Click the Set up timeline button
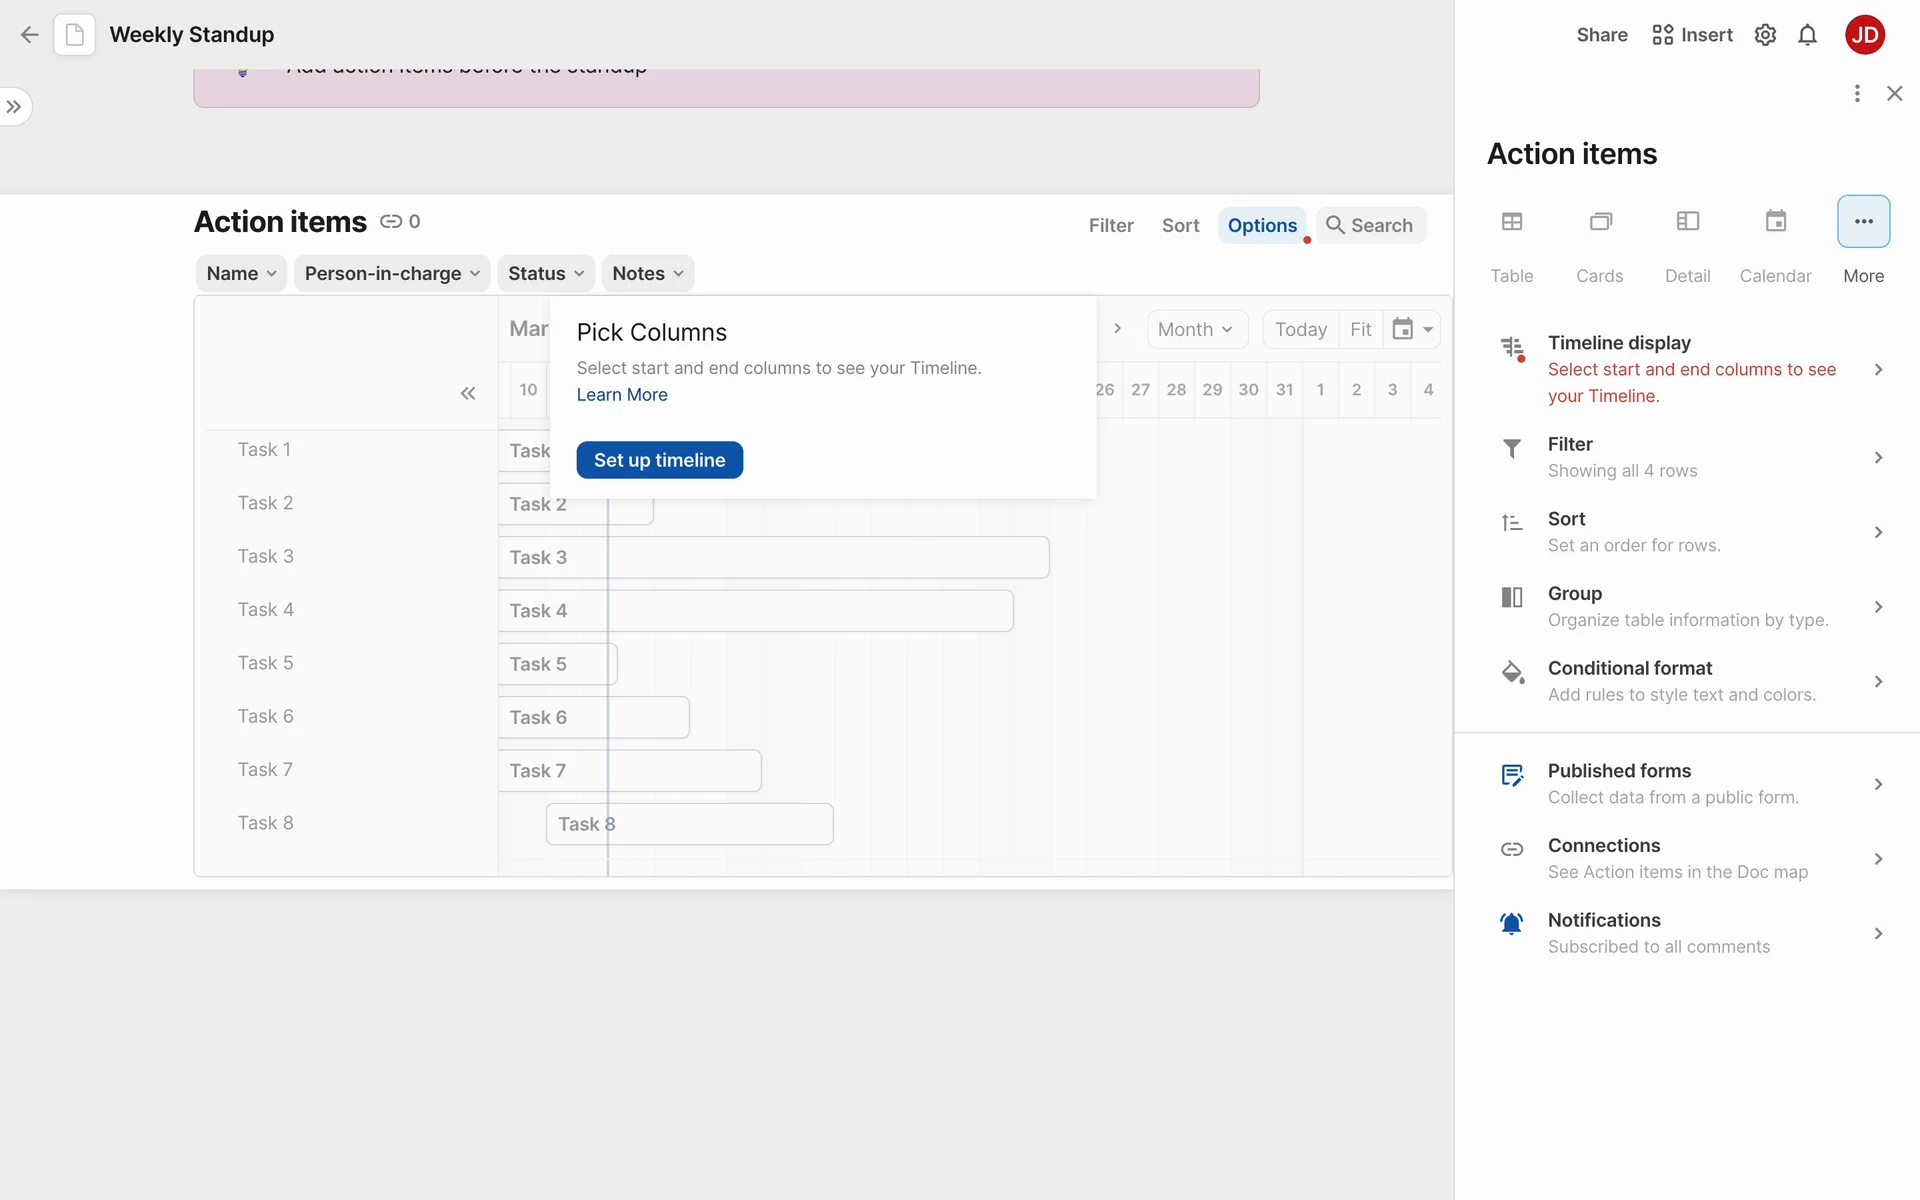Image resolution: width=1920 pixels, height=1200 pixels. pyautogui.click(x=659, y=460)
